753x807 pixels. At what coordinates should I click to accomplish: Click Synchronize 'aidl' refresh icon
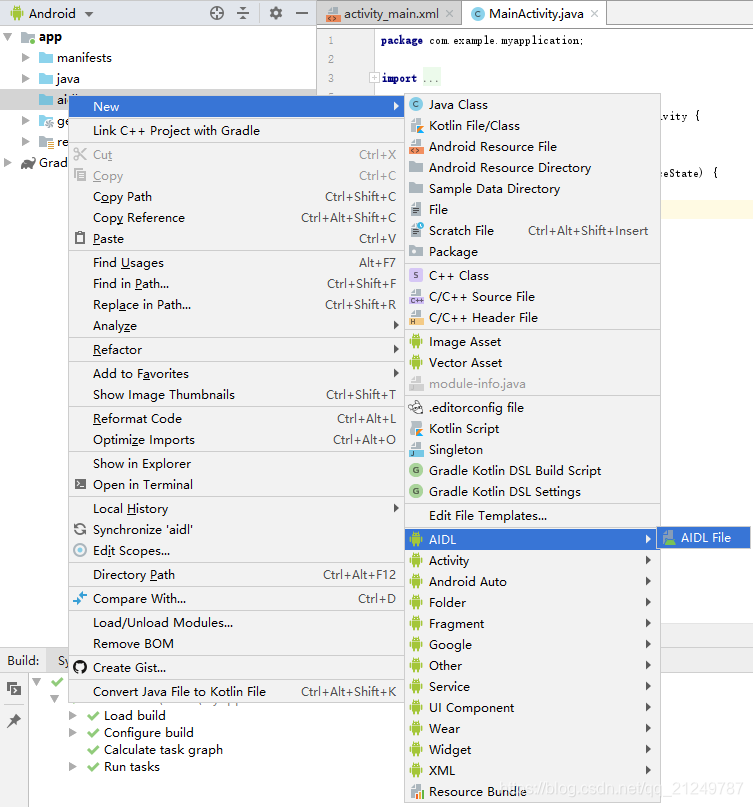80,530
